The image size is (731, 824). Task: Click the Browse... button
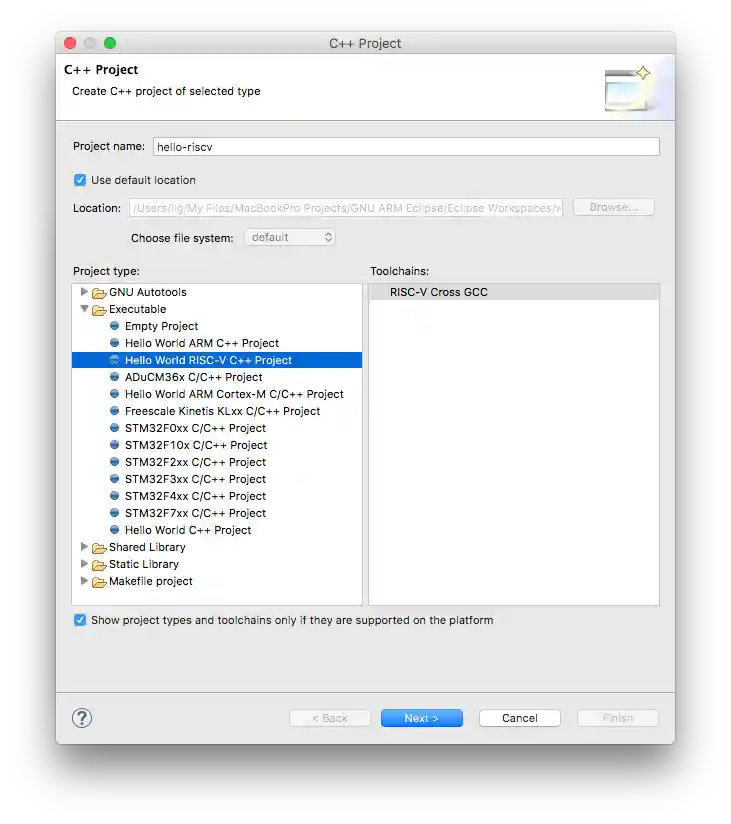point(614,207)
